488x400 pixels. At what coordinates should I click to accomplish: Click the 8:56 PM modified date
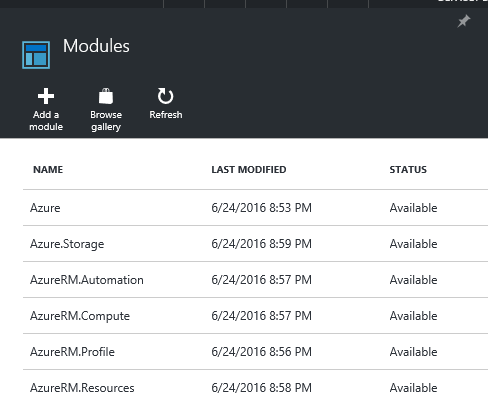click(x=261, y=352)
